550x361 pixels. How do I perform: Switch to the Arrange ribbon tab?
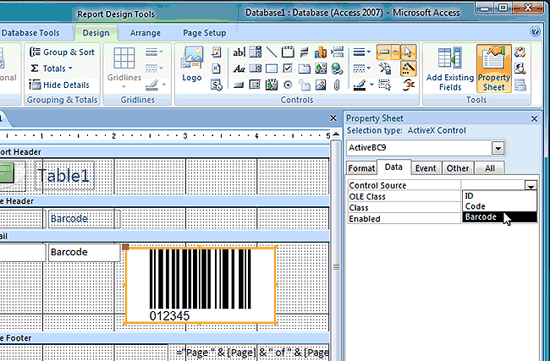click(145, 33)
